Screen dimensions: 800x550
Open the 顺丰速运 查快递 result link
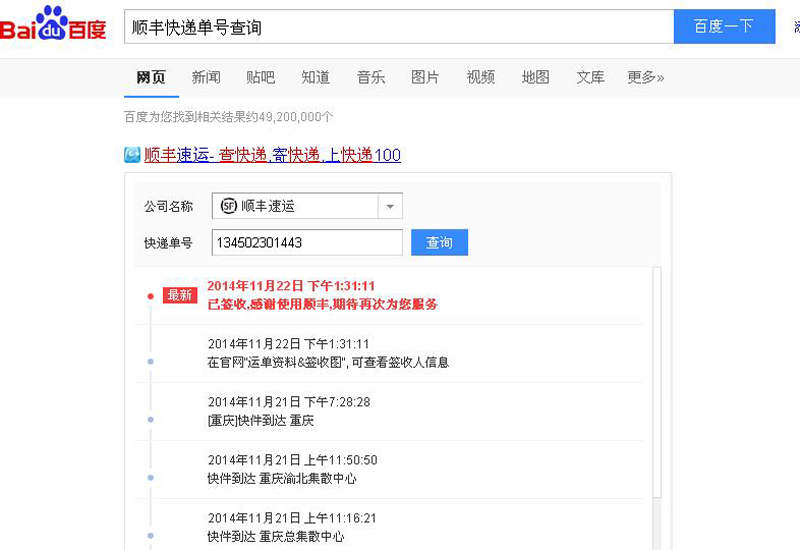click(272, 155)
